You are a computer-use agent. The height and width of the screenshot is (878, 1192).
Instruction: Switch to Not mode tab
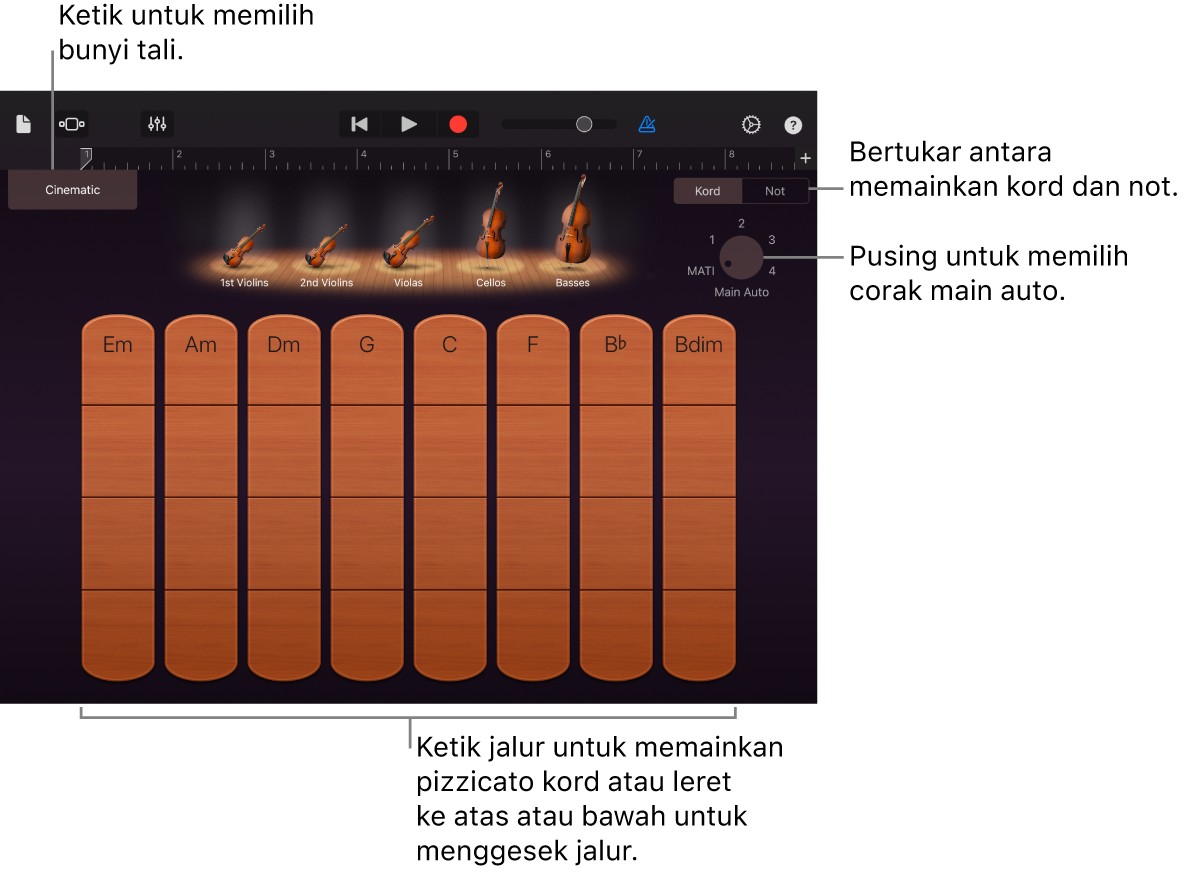[775, 191]
